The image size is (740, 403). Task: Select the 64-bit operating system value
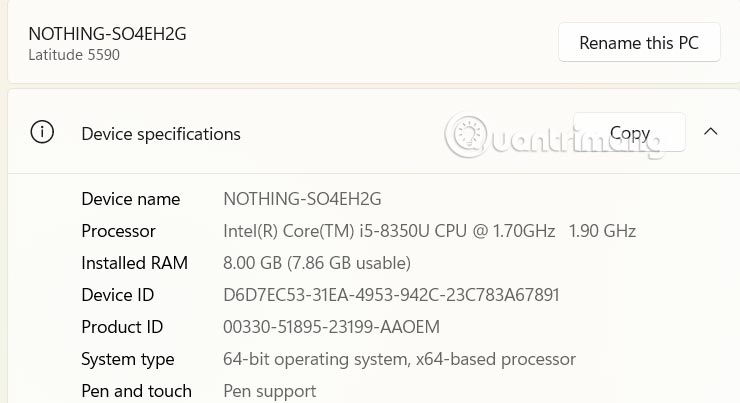(x=399, y=359)
